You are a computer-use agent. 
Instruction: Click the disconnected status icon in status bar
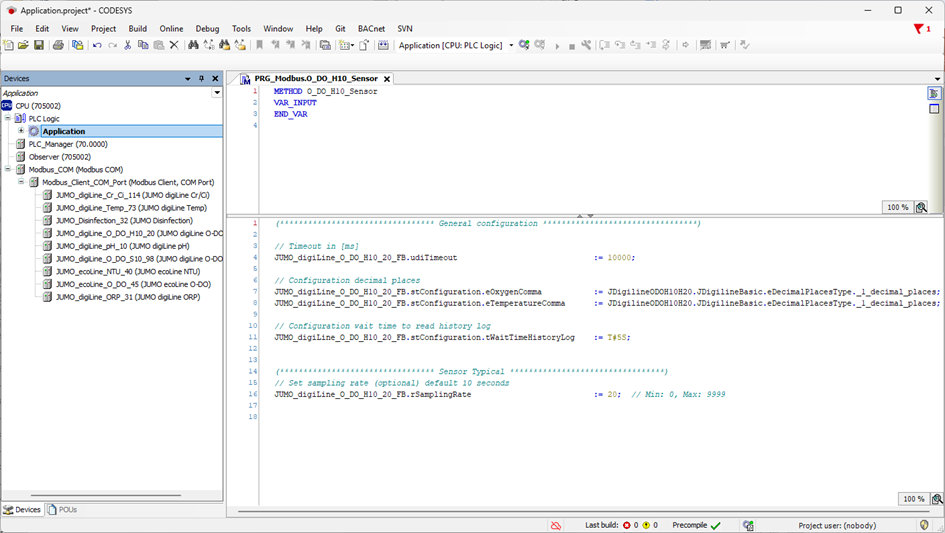[x=556, y=525]
